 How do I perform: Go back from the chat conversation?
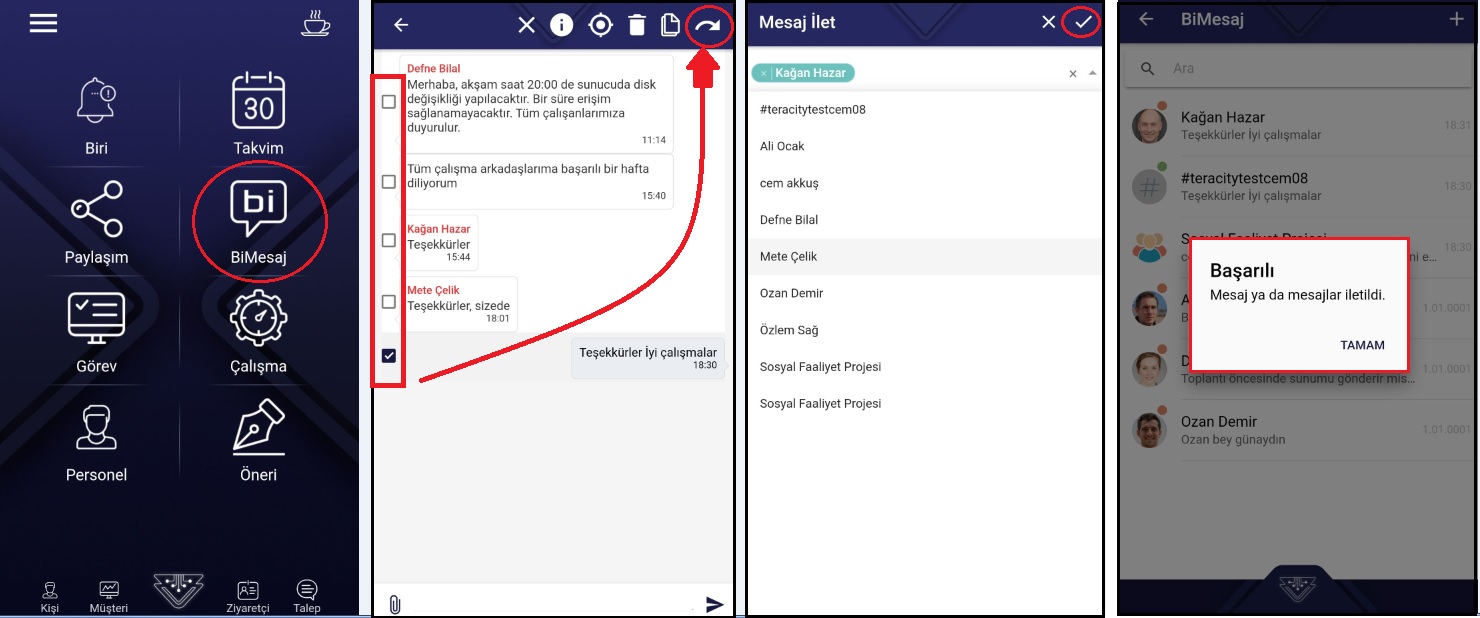pyautogui.click(x=401, y=25)
